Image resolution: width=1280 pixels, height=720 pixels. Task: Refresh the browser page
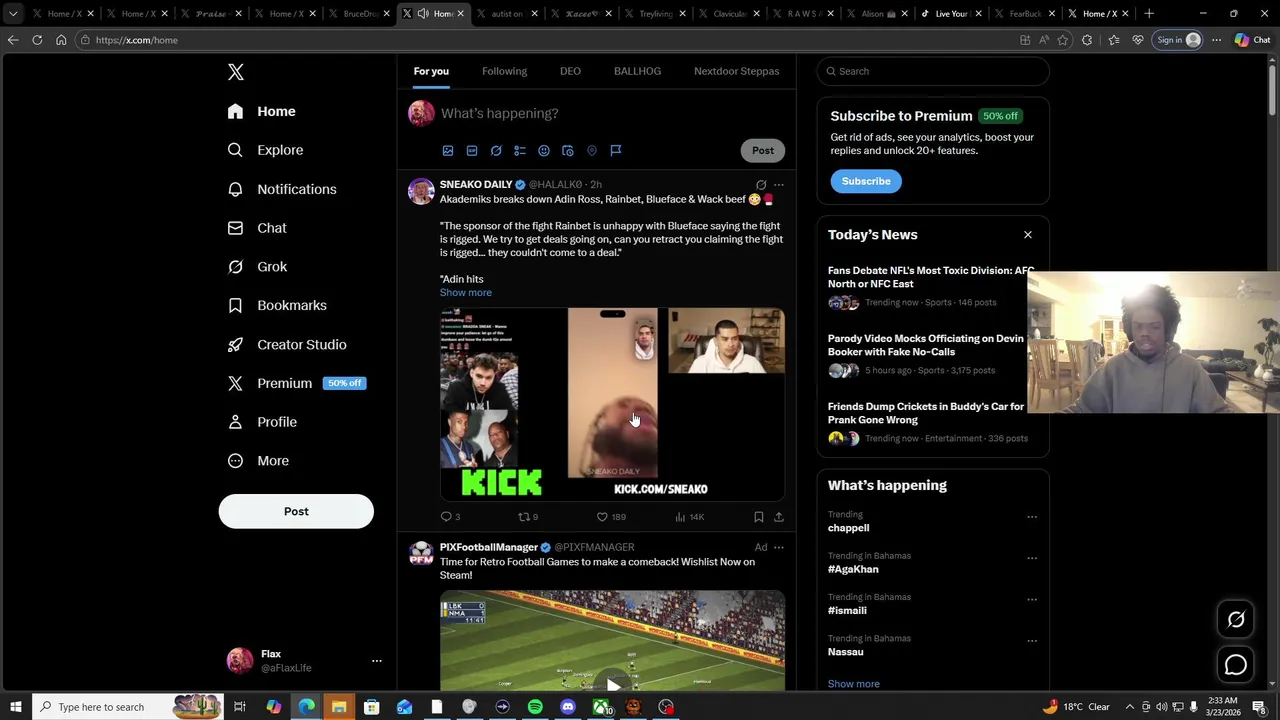[x=37, y=40]
